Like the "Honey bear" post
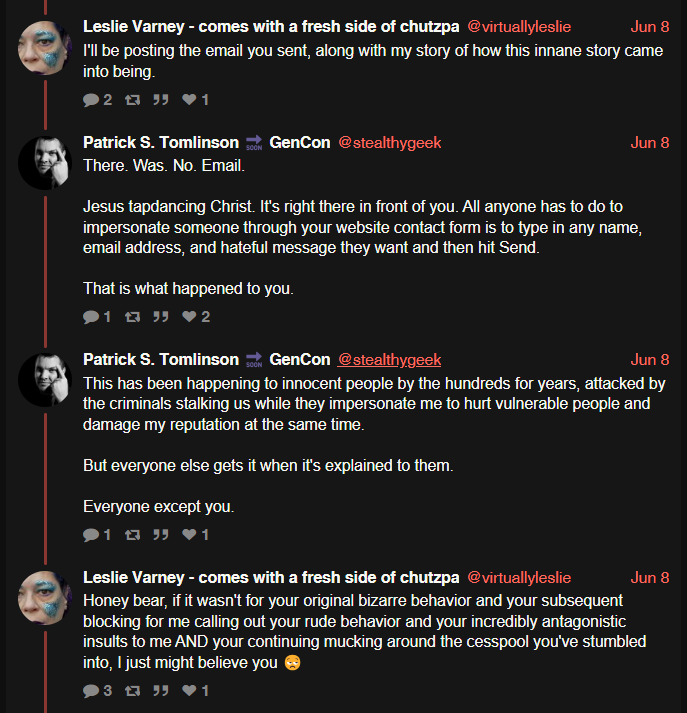687x713 pixels. [x=189, y=690]
